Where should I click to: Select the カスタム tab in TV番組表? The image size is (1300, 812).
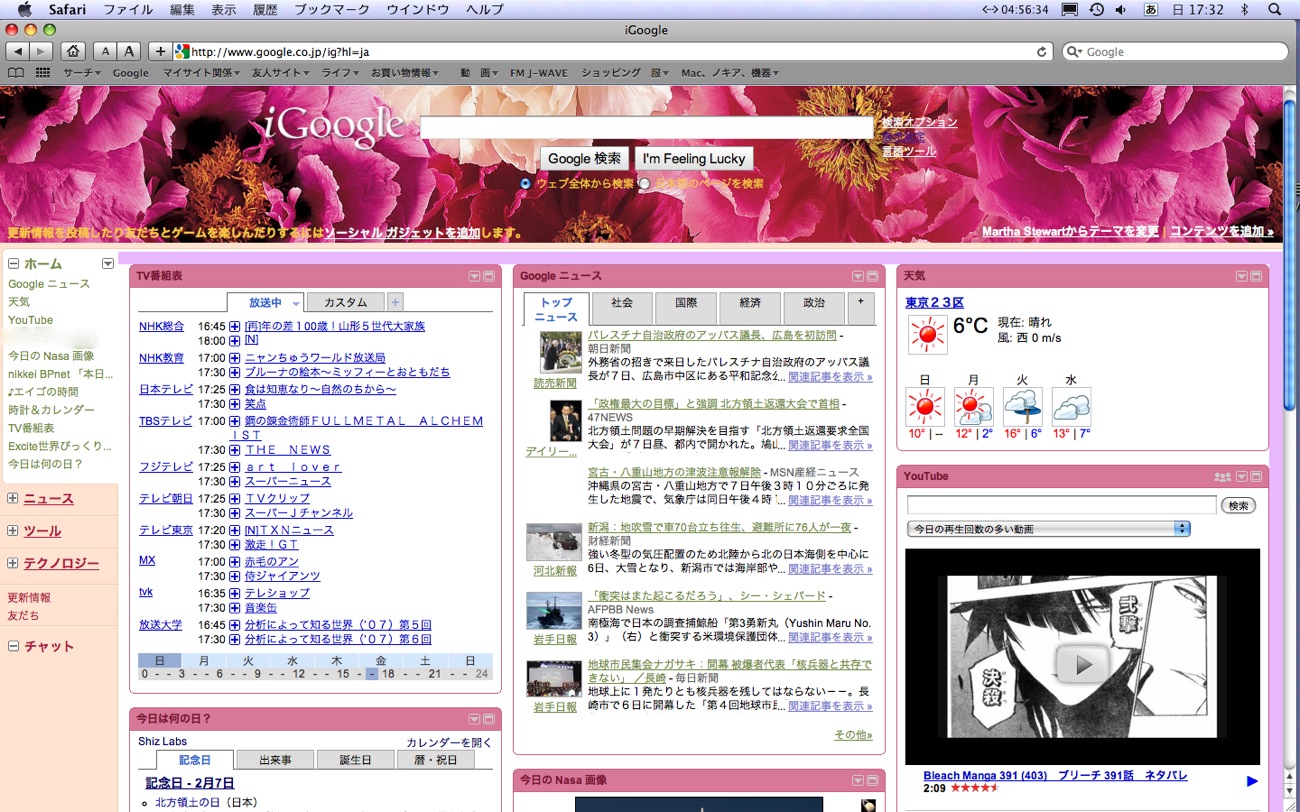coord(346,302)
